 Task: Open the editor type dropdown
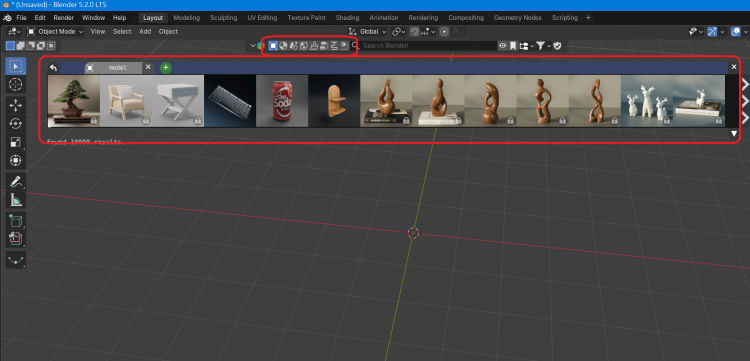tap(14, 32)
